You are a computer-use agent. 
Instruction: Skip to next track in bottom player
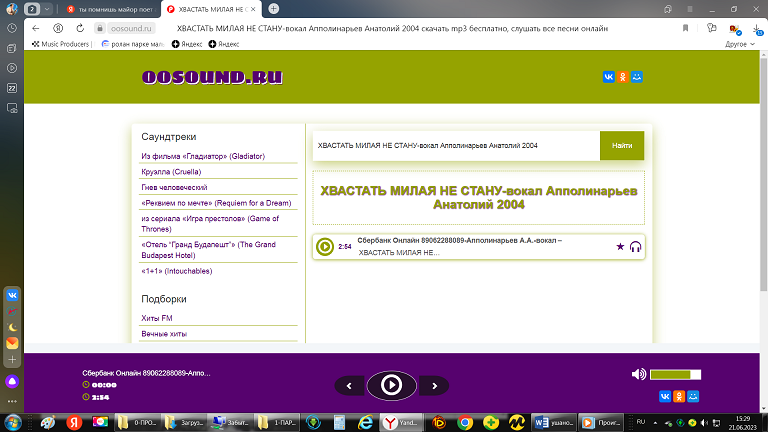434,386
